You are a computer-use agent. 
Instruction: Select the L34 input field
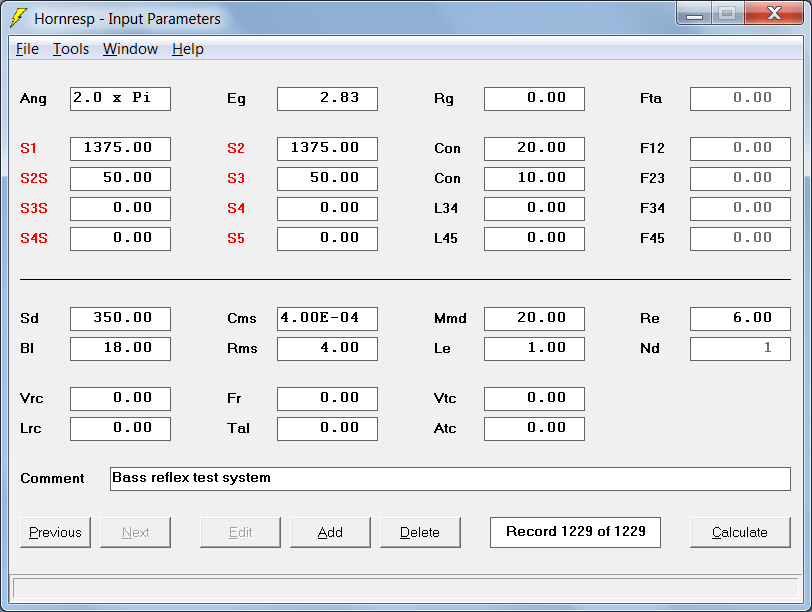[x=534, y=209]
